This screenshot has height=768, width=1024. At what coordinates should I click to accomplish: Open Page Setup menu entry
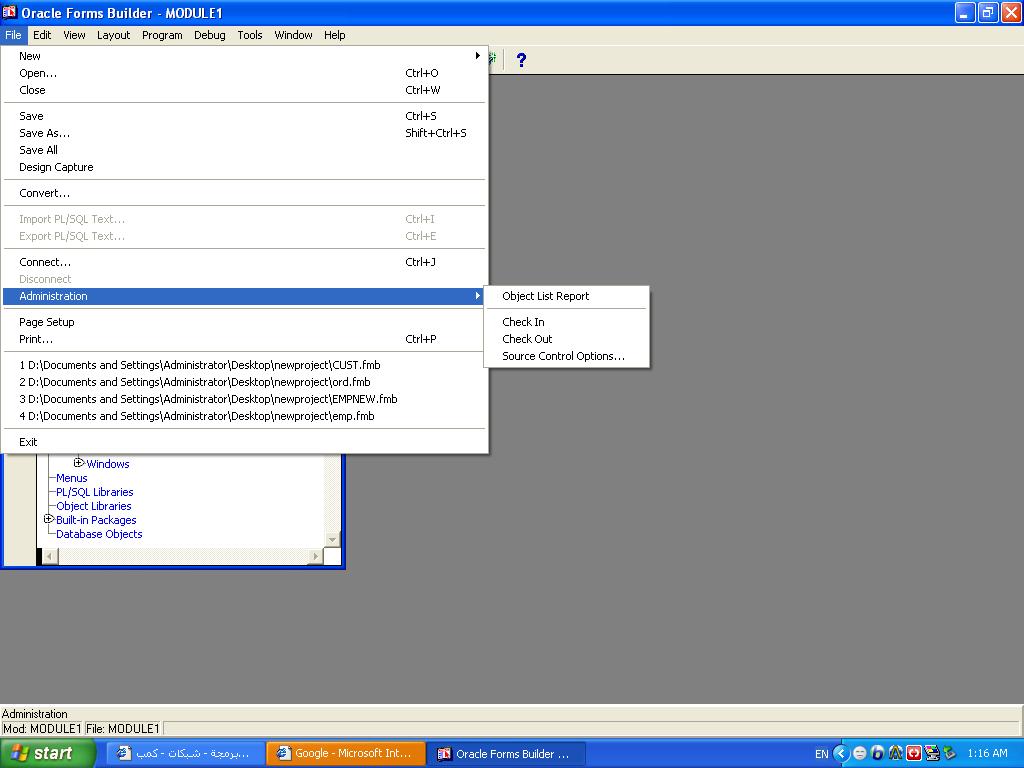(245, 322)
